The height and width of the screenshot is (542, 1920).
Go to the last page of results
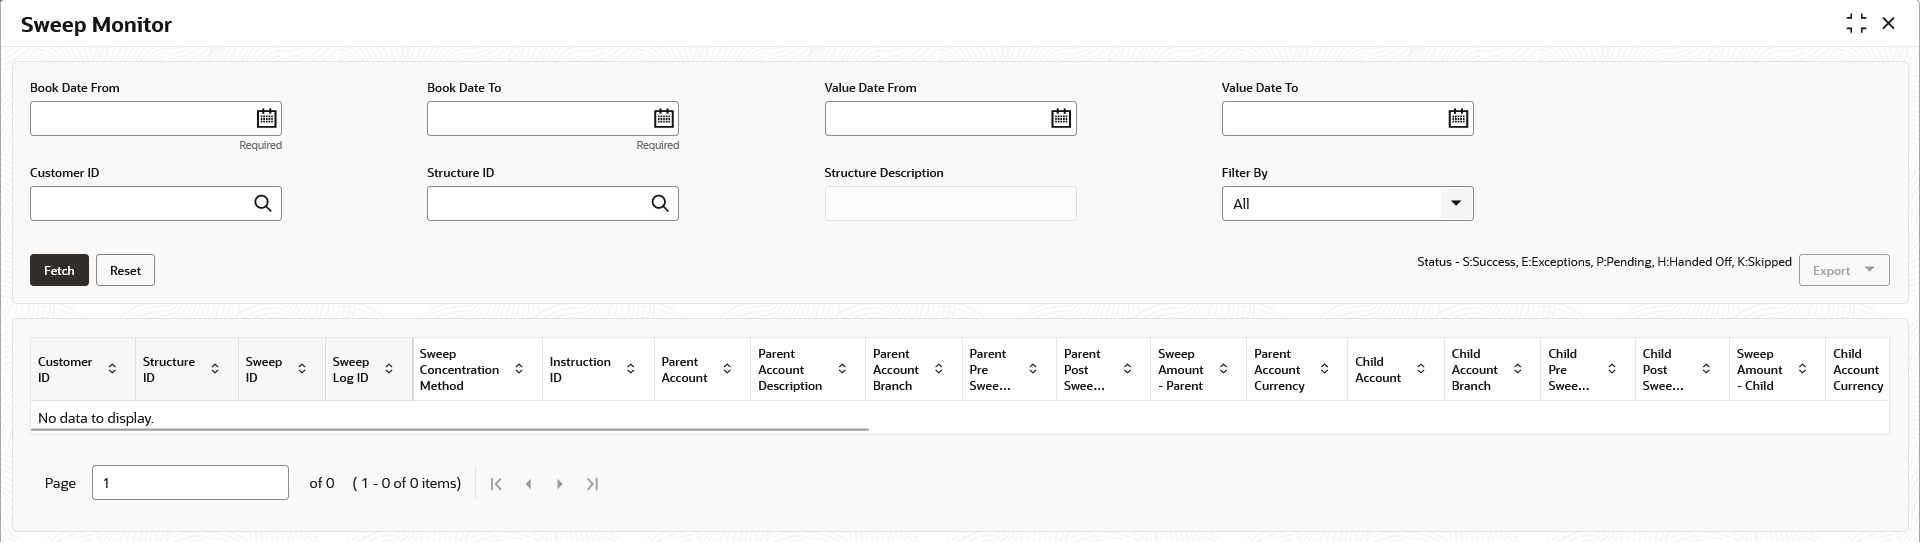592,484
